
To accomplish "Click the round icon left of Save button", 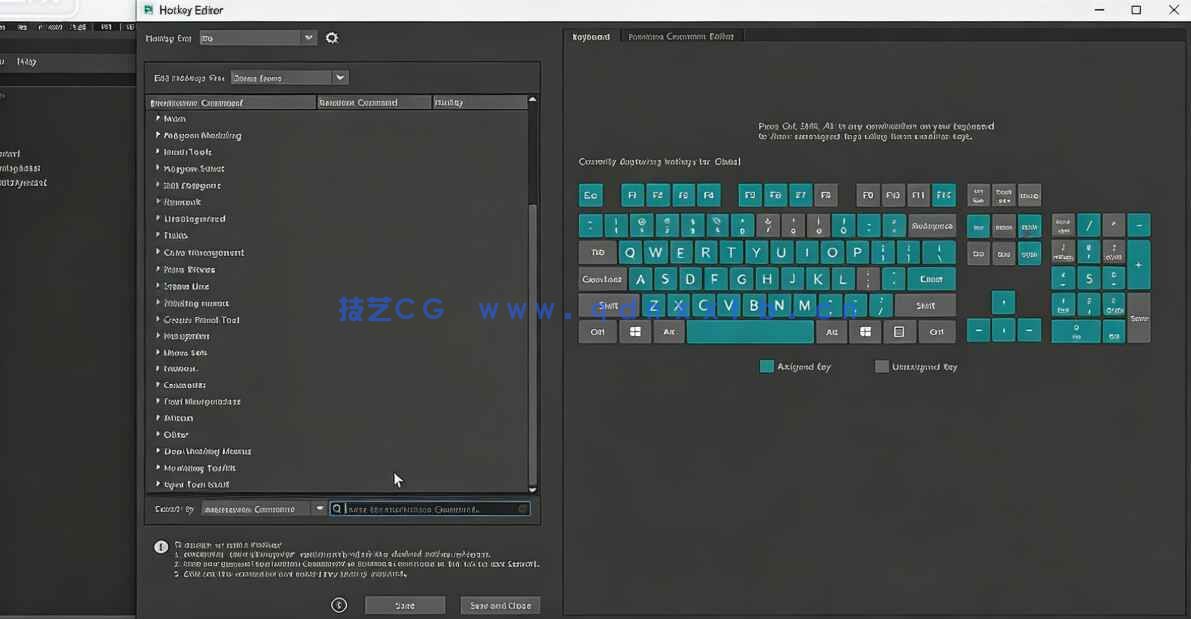I will pos(339,605).
